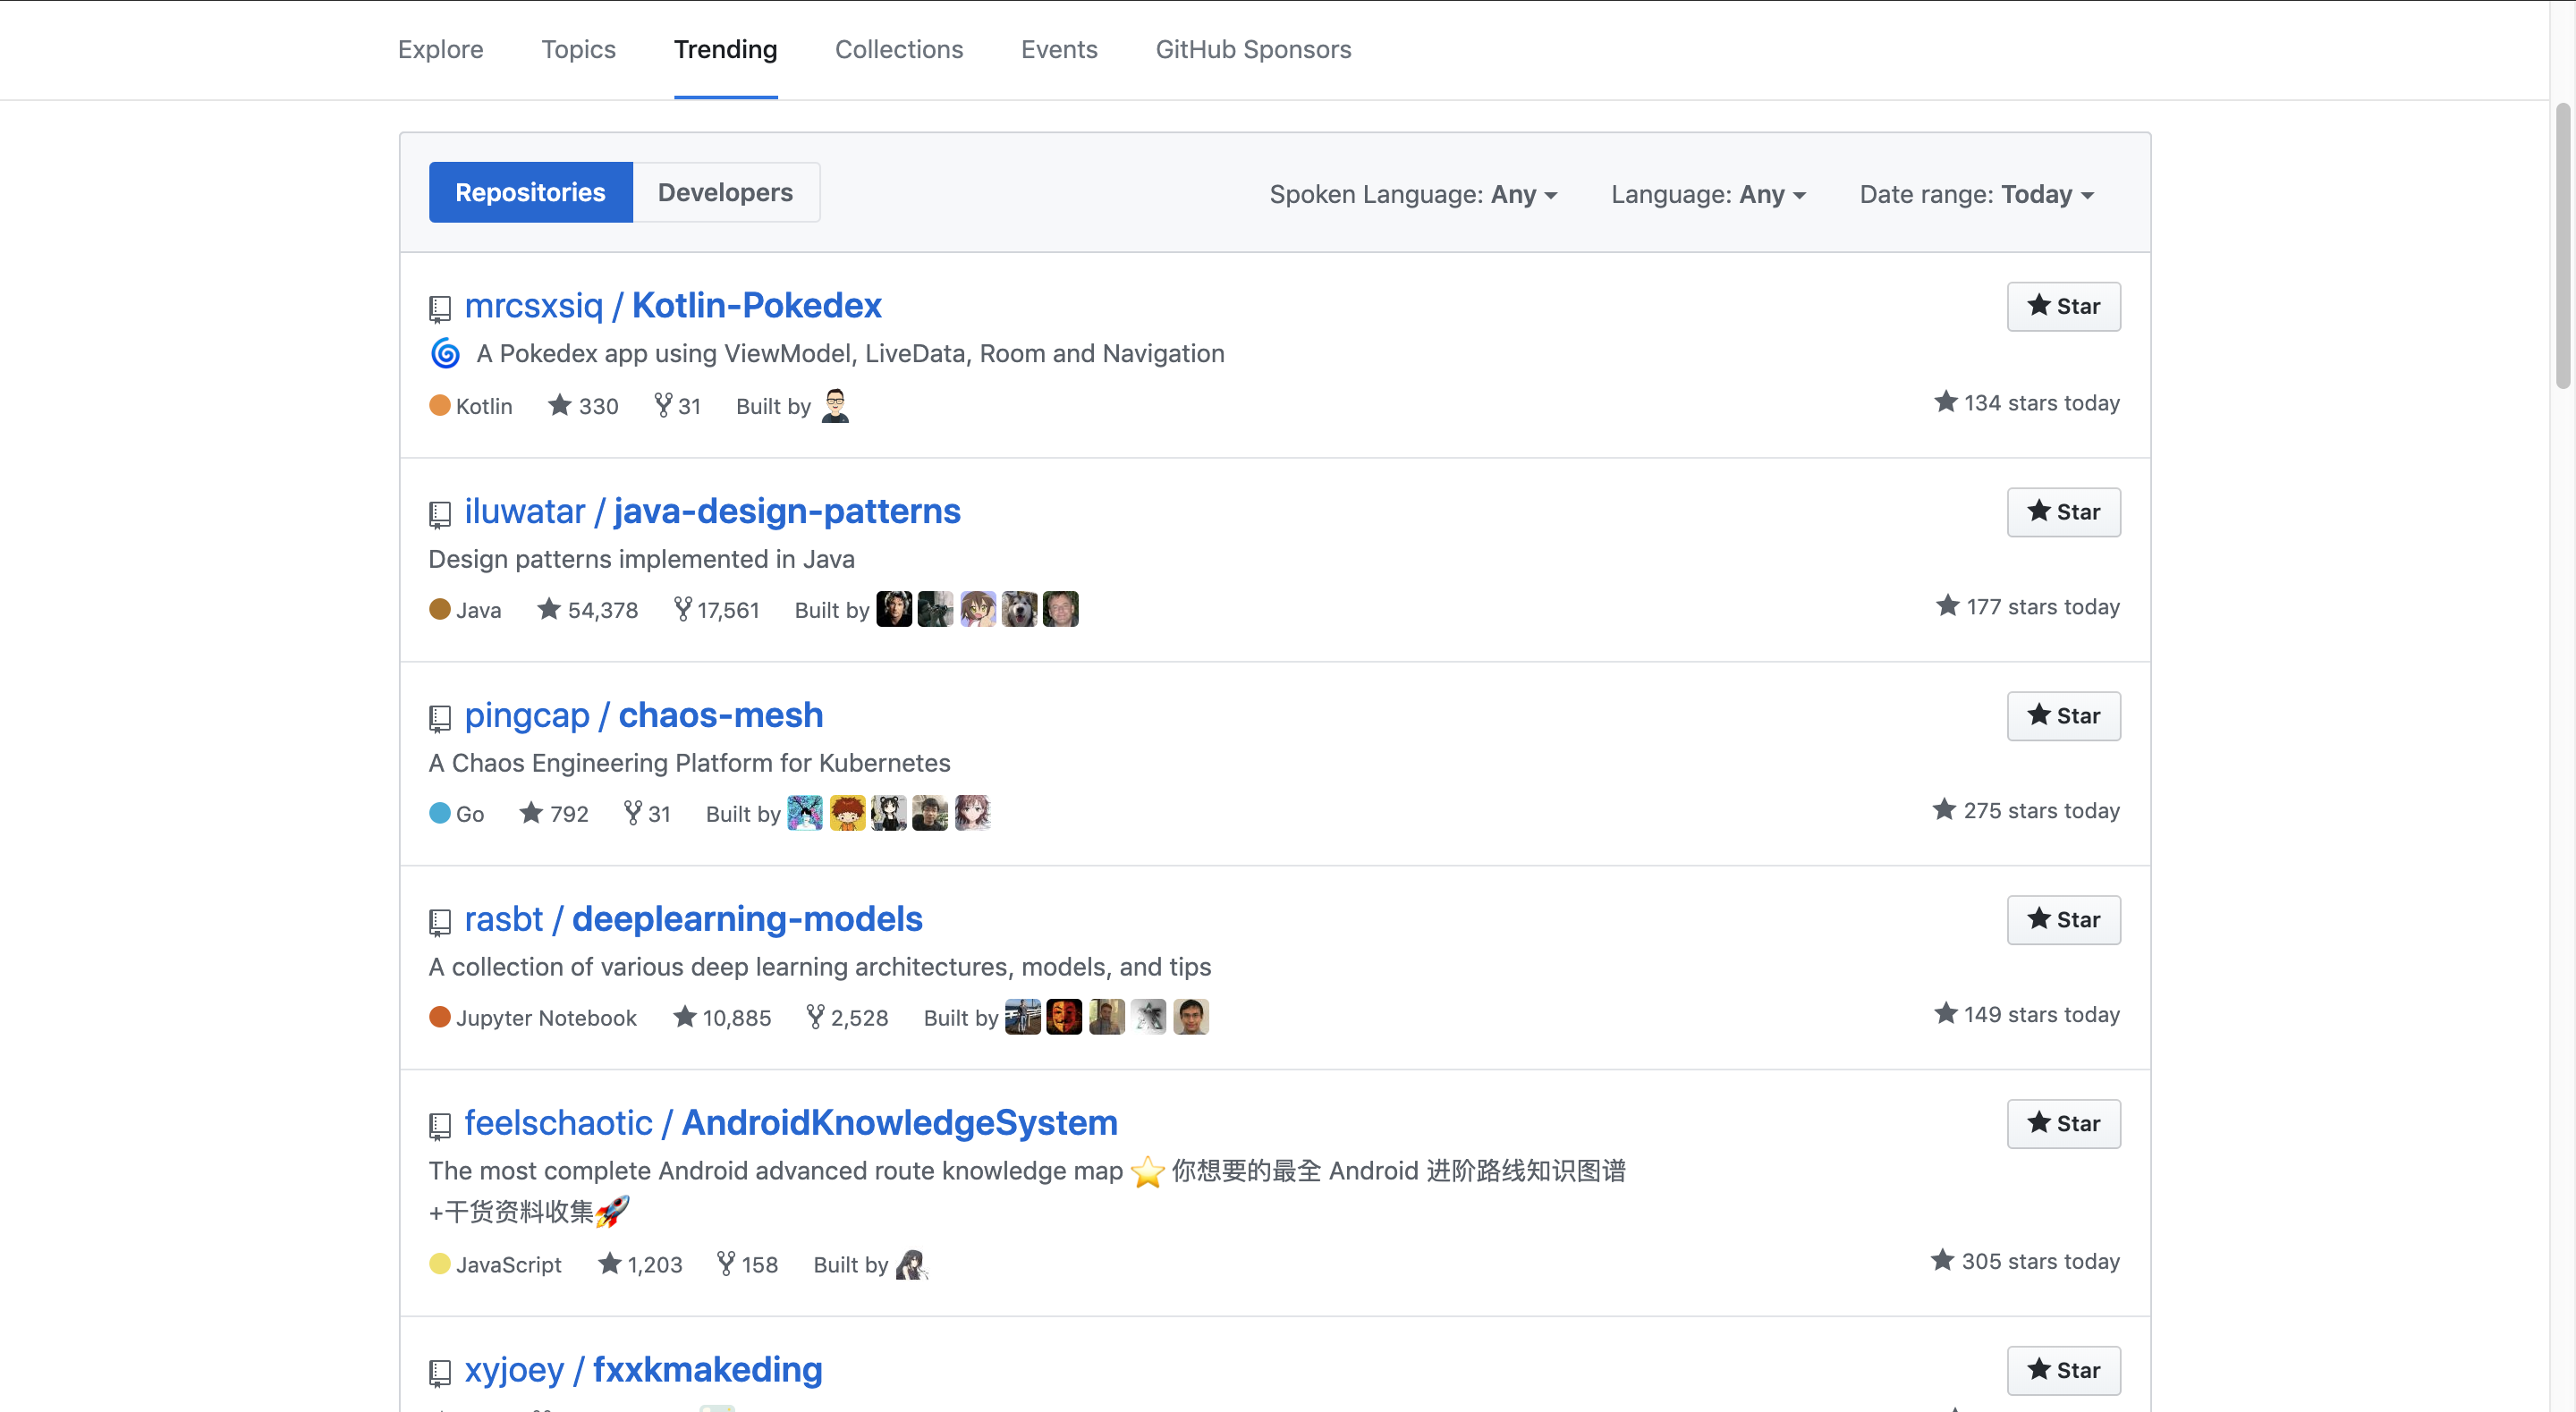View deeplearning-models forks 2,528
The image size is (2576, 1412).
point(848,1018)
